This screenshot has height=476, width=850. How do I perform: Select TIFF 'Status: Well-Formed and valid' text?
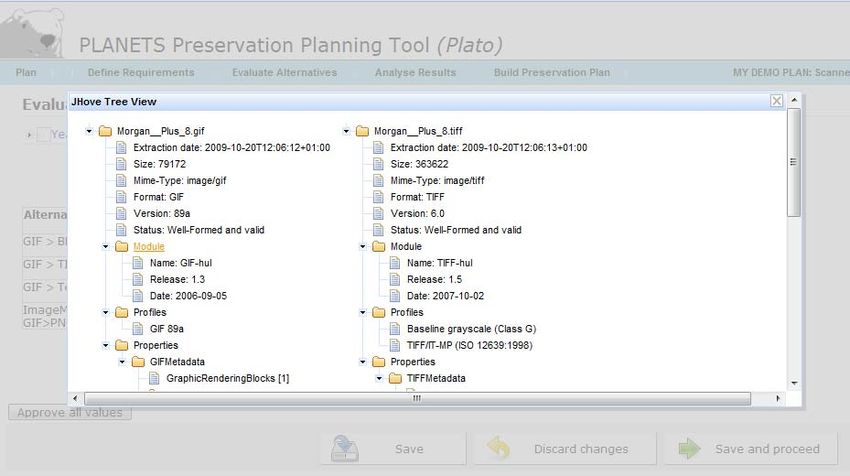click(456, 230)
